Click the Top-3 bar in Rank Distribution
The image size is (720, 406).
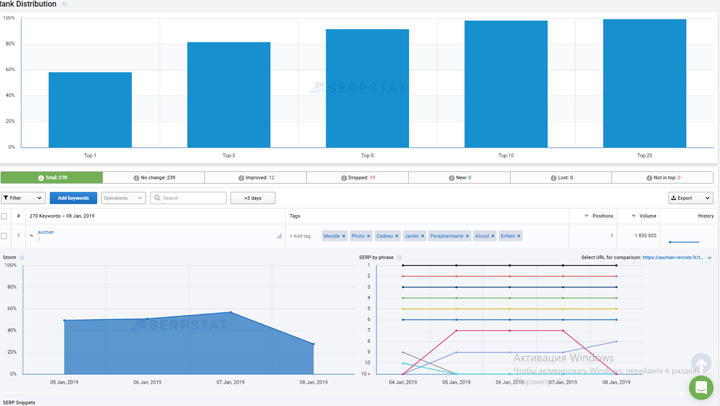tap(229, 95)
